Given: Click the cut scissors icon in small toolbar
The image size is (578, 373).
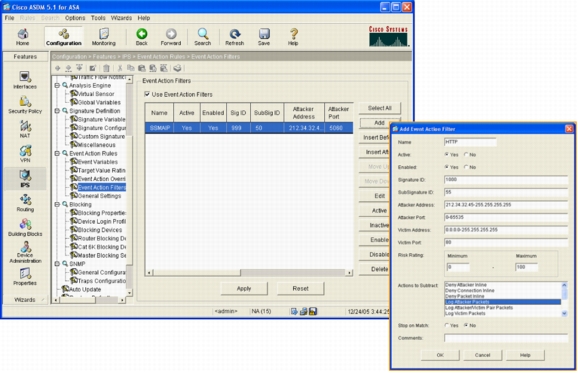Looking at the screenshot, I should (x=120, y=68).
